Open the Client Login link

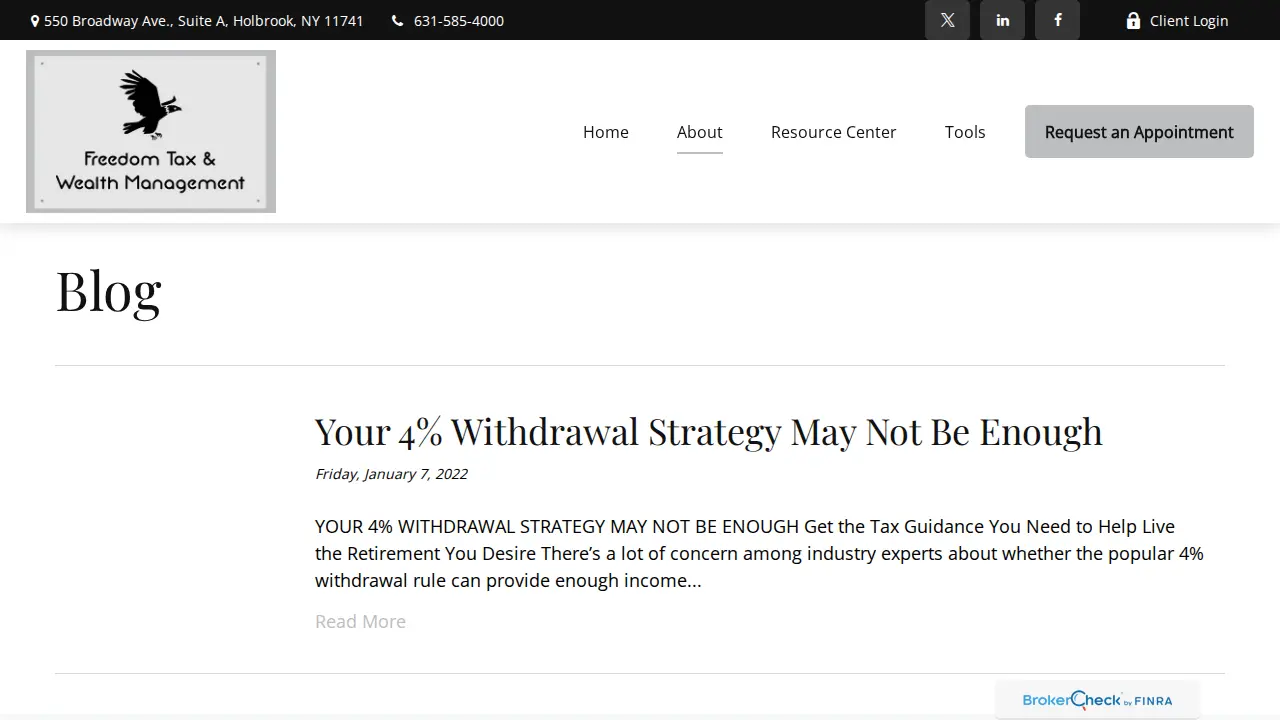[x=1176, y=20]
